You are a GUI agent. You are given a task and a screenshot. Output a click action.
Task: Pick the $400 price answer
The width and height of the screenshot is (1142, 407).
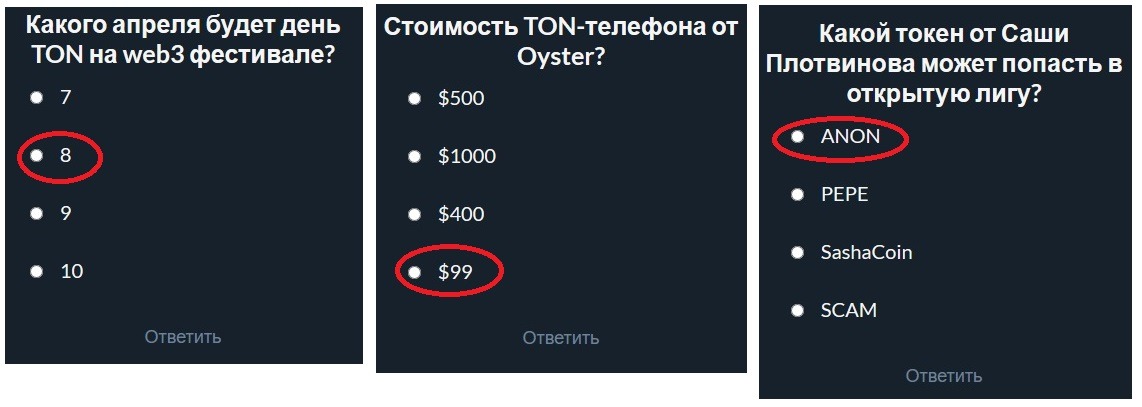click(414, 214)
